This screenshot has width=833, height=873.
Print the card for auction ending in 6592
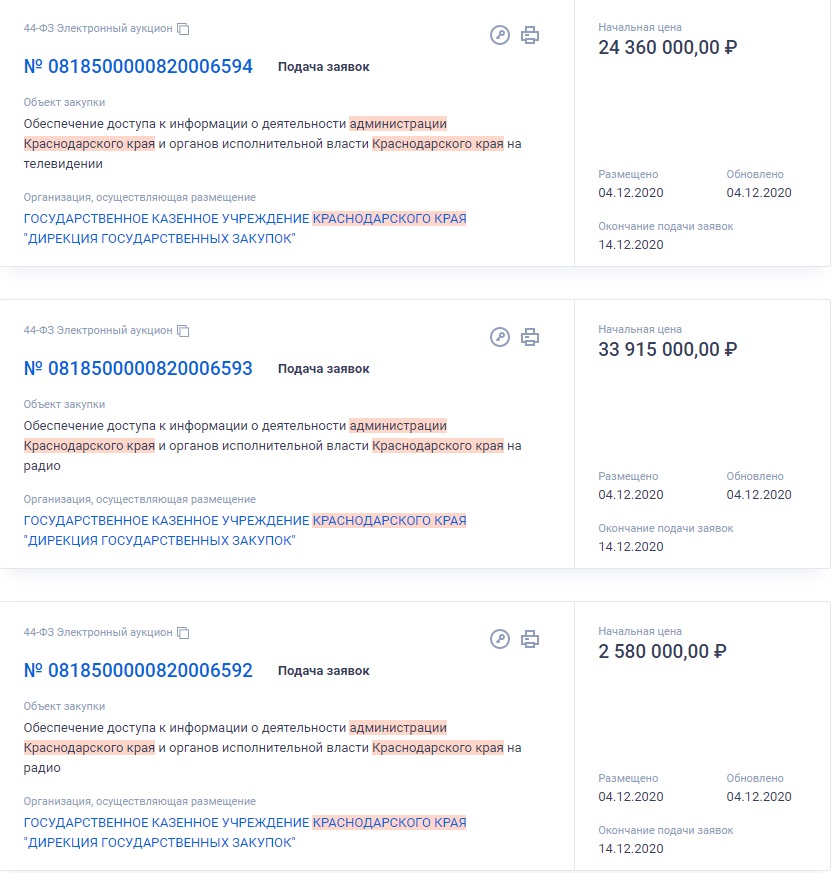click(530, 639)
